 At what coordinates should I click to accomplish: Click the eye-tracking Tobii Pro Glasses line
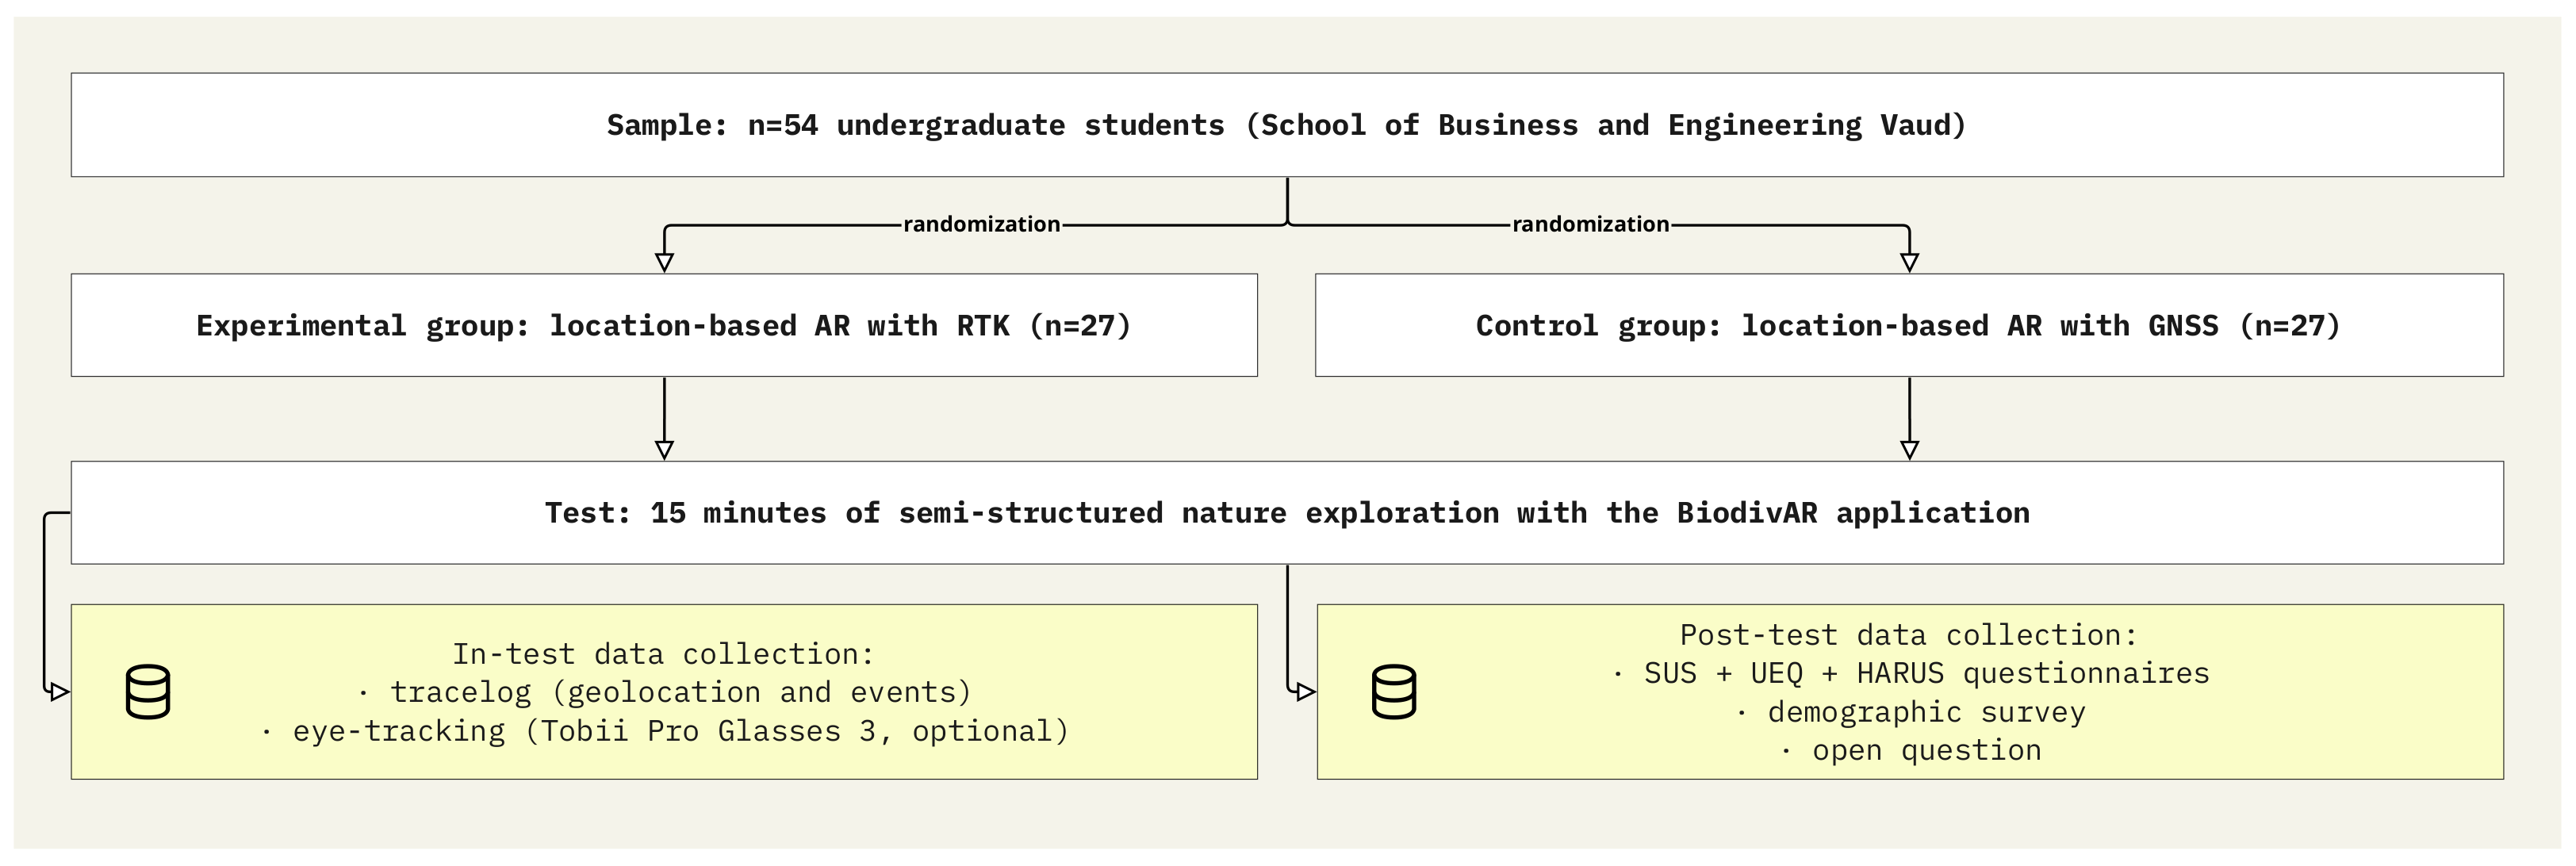665,731
